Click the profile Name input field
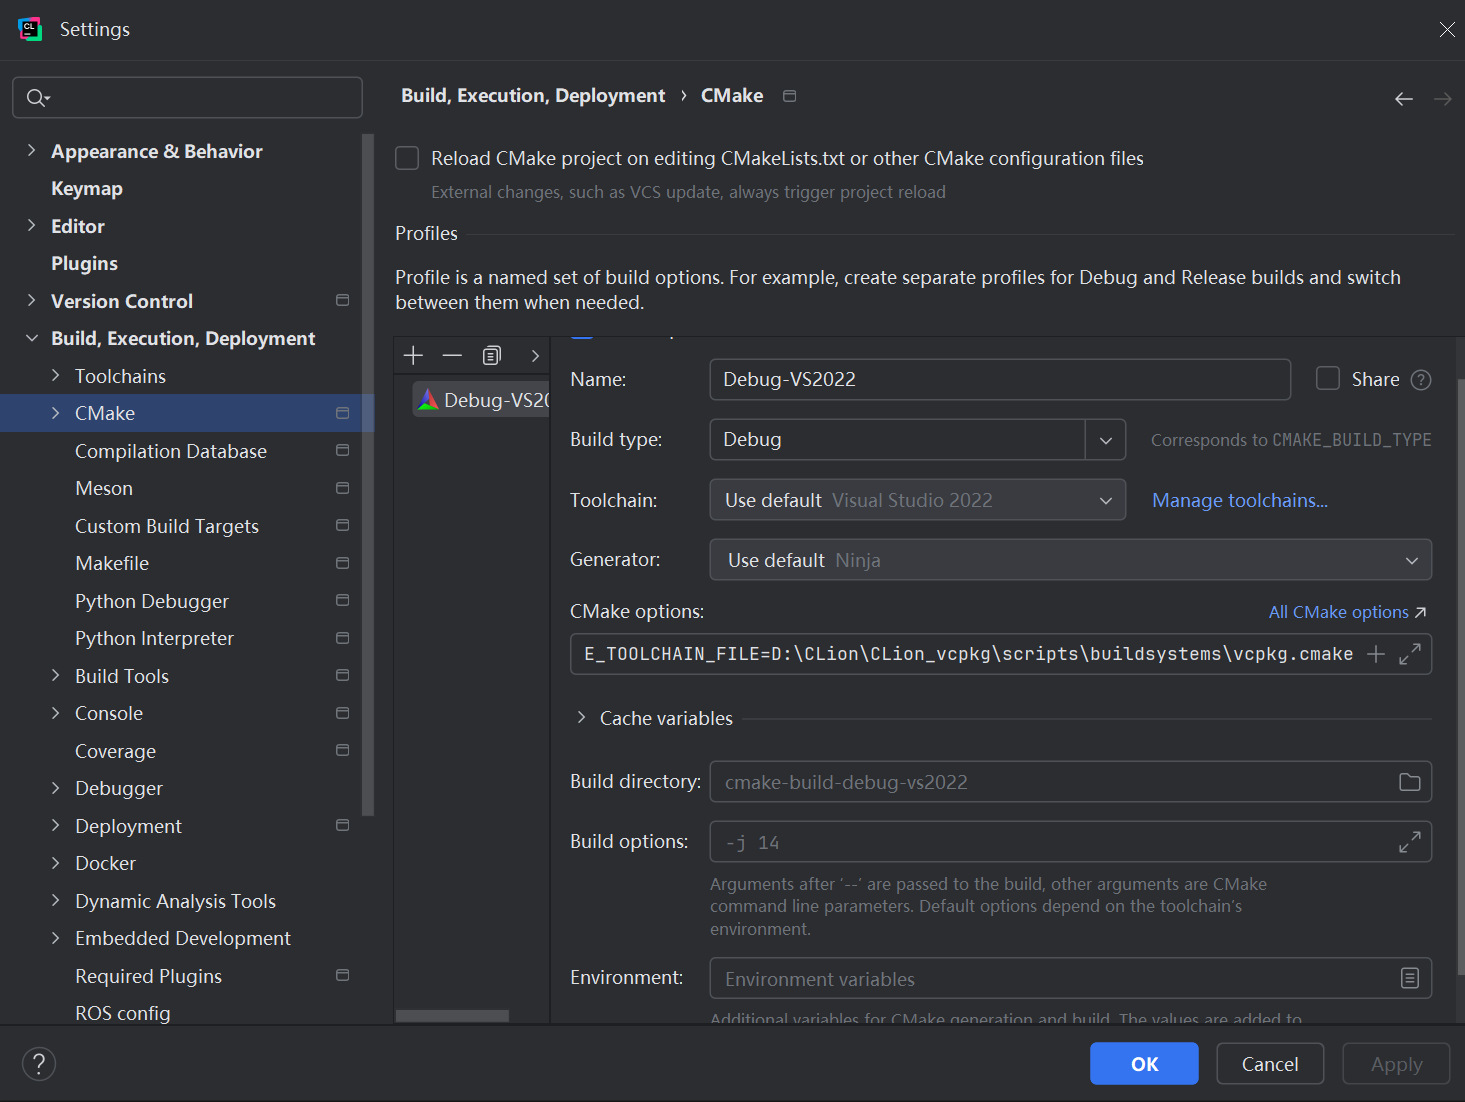Image resolution: width=1465 pixels, height=1102 pixels. pyautogui.click(x=999, y=380)
